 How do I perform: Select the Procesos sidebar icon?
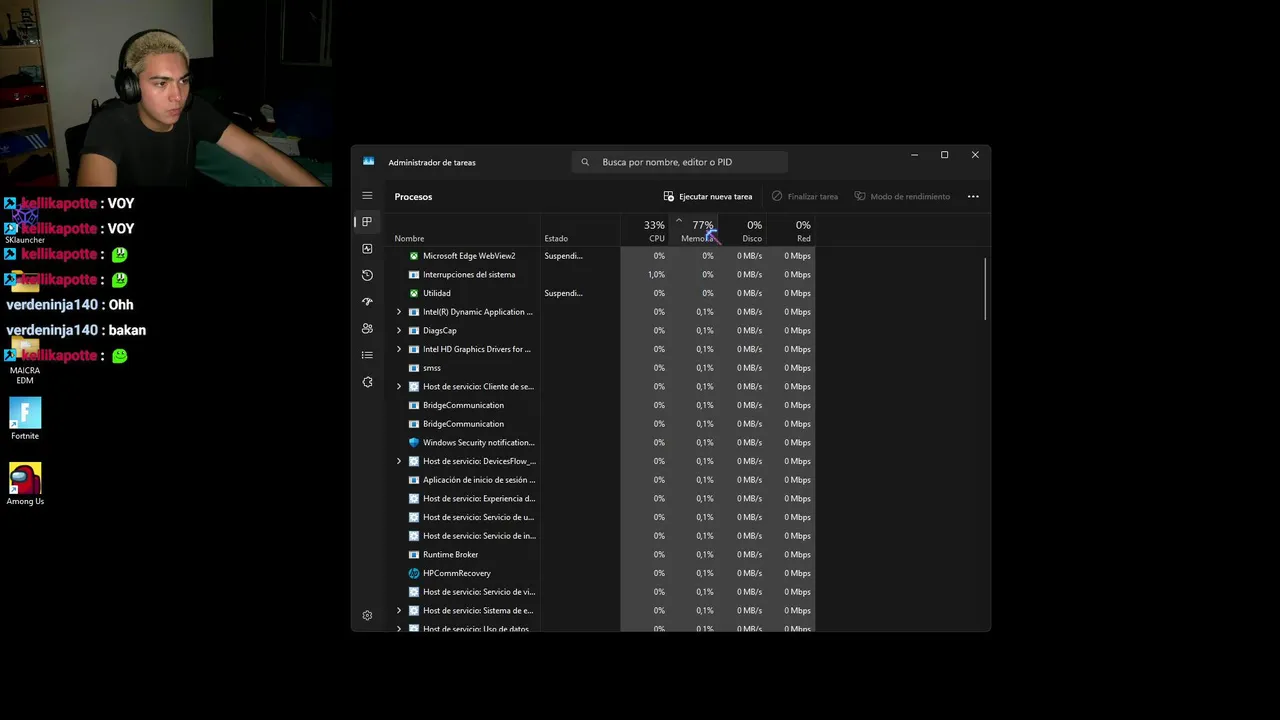tap(367, 222)
